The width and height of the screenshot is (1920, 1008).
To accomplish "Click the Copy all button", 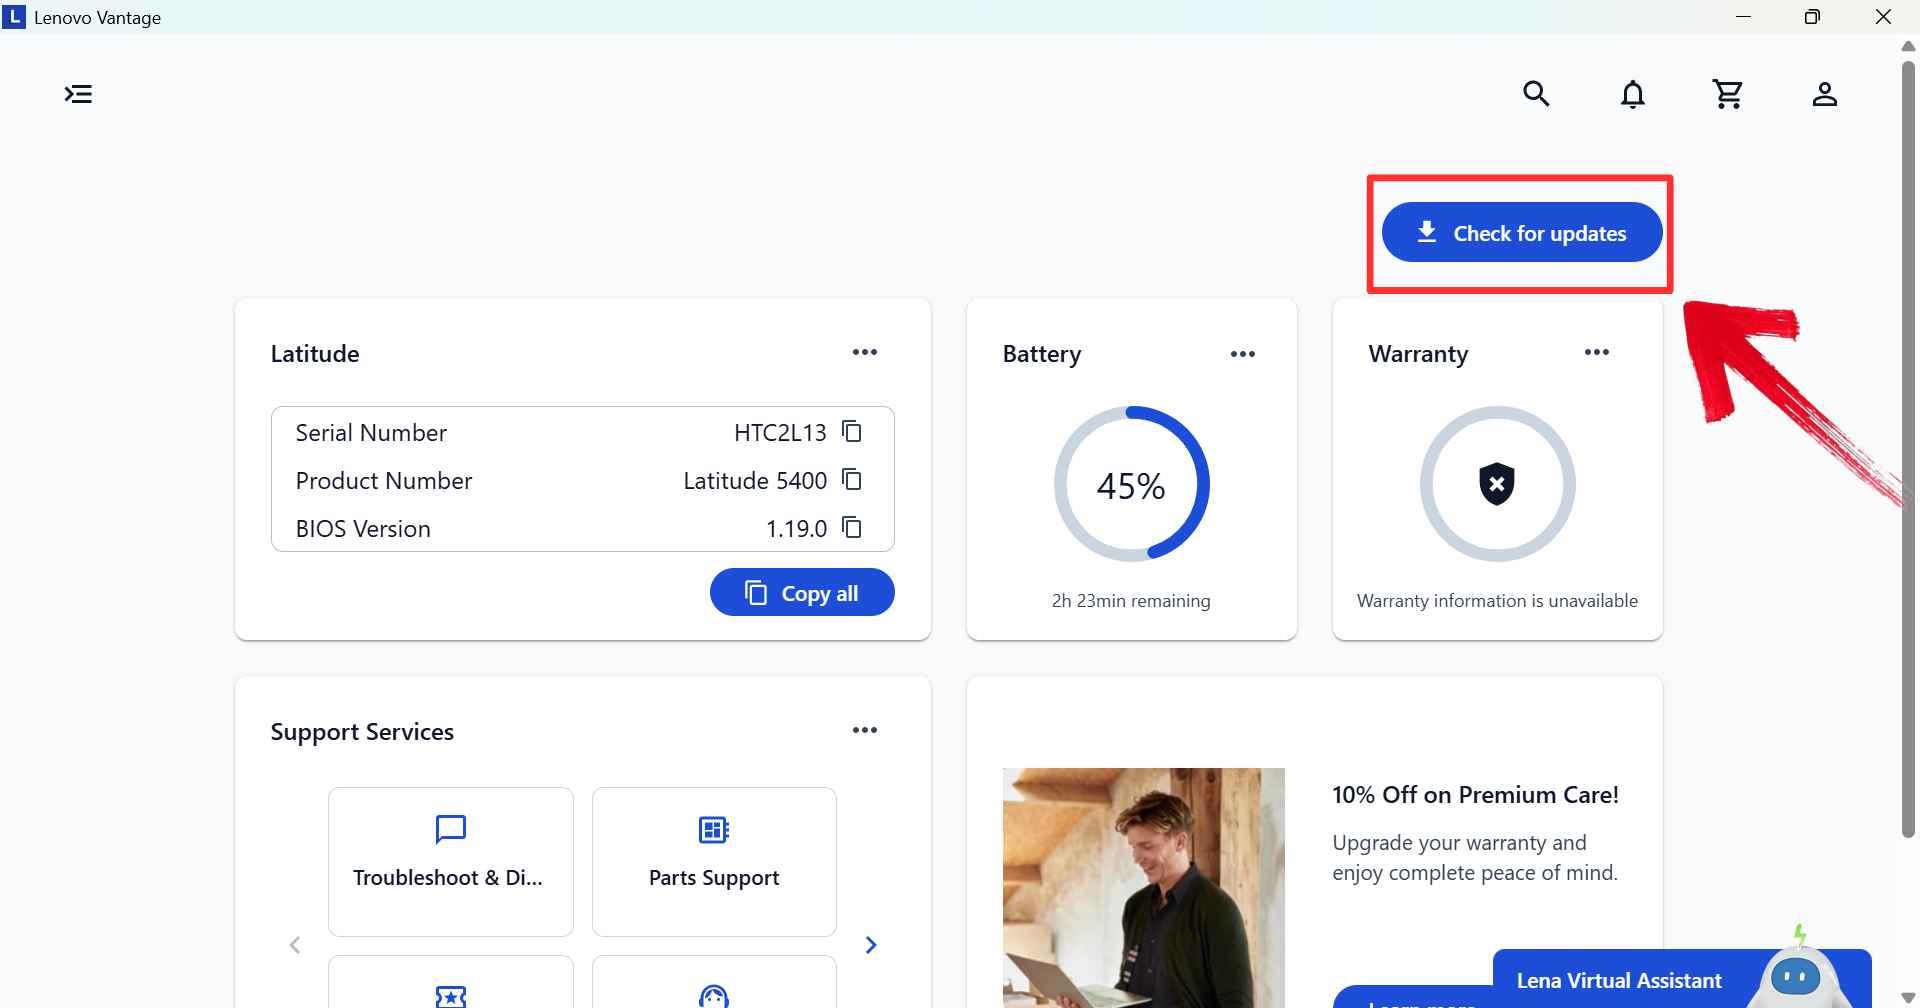I will [802, 593].
